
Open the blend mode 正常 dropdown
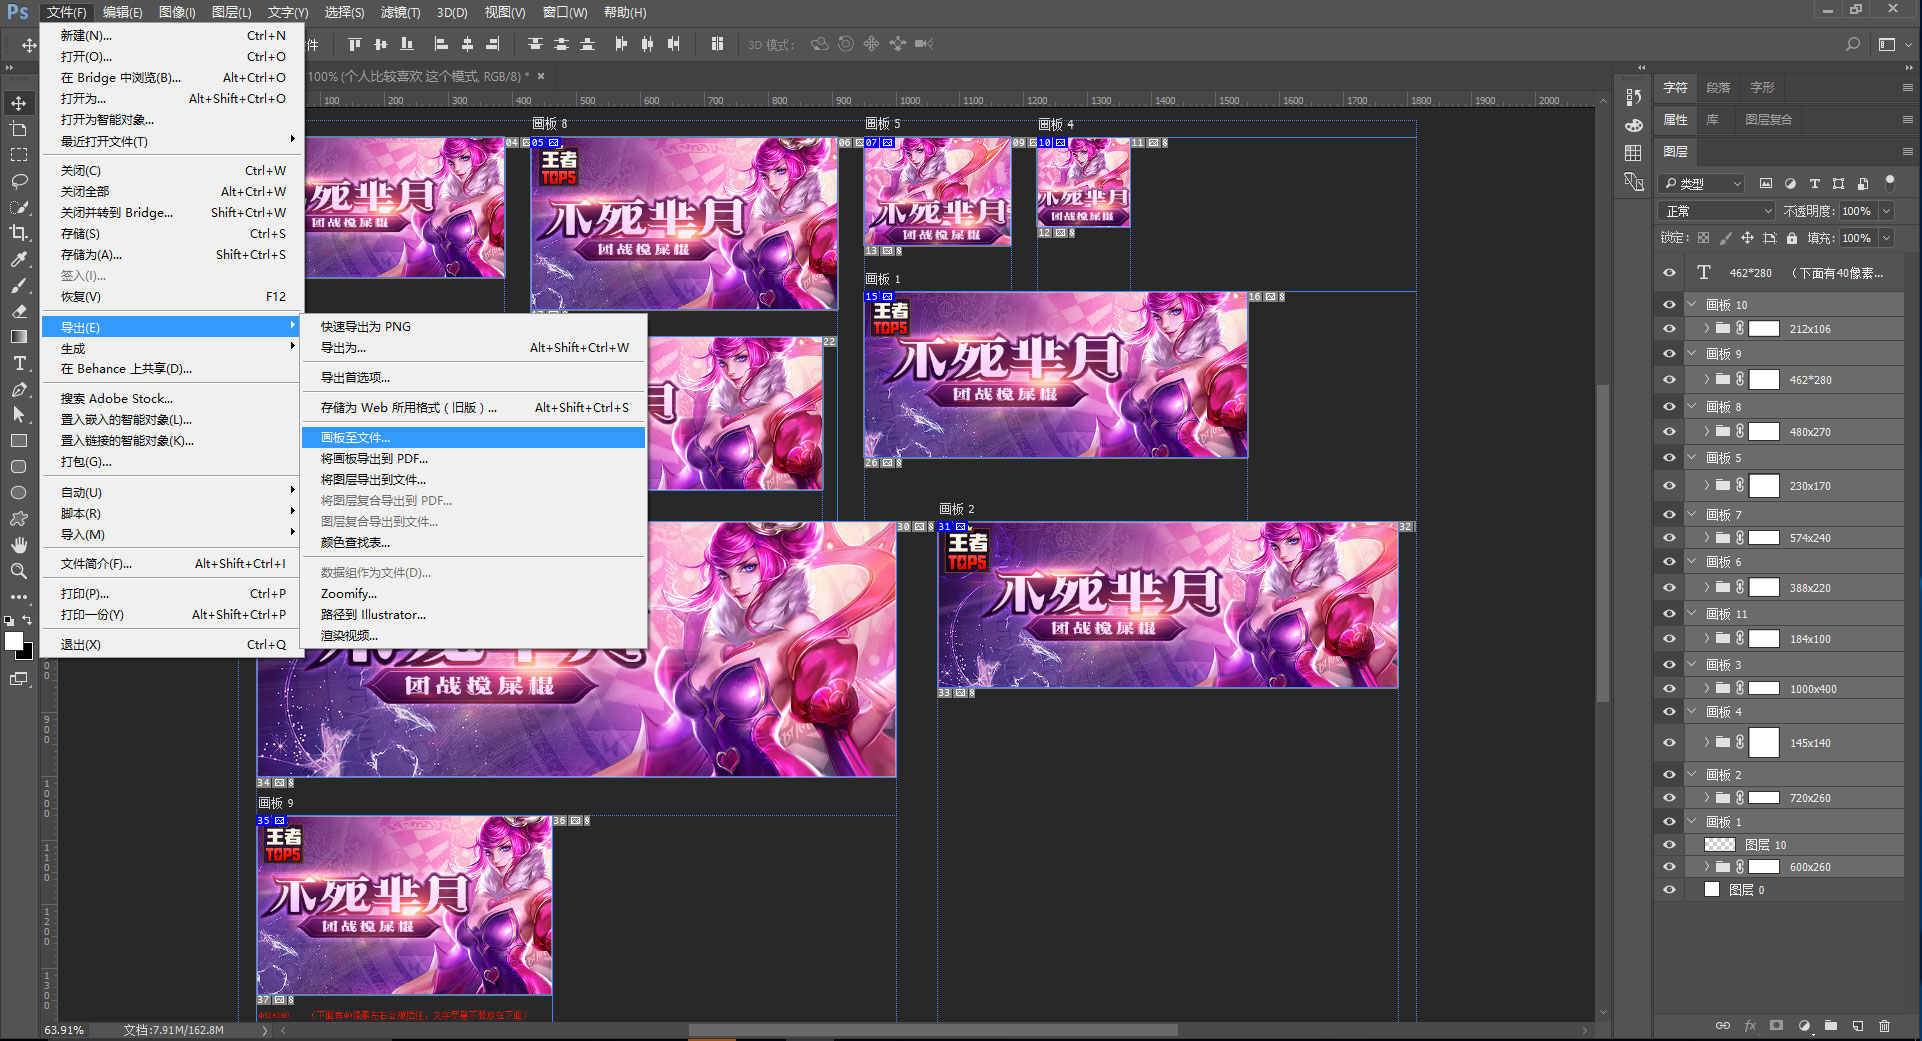click(x=1717, y=211)
